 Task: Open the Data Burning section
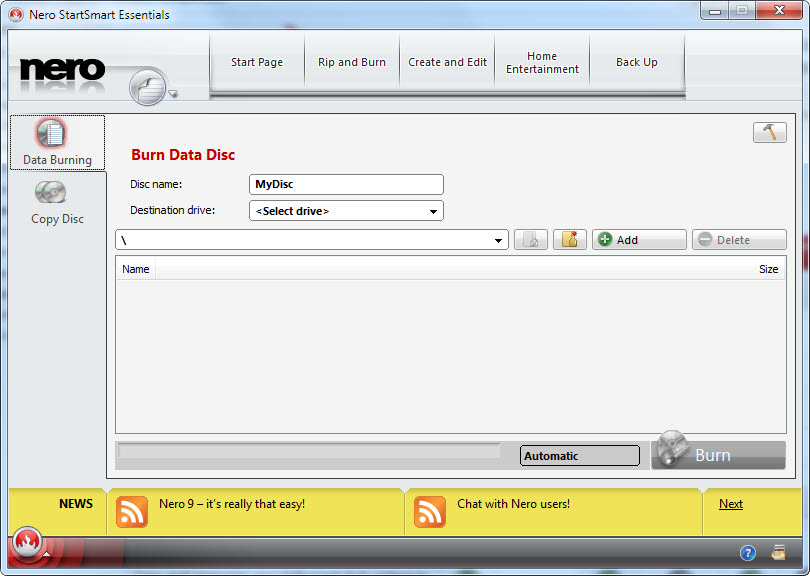pyautogui.click(x=57, y=142)
